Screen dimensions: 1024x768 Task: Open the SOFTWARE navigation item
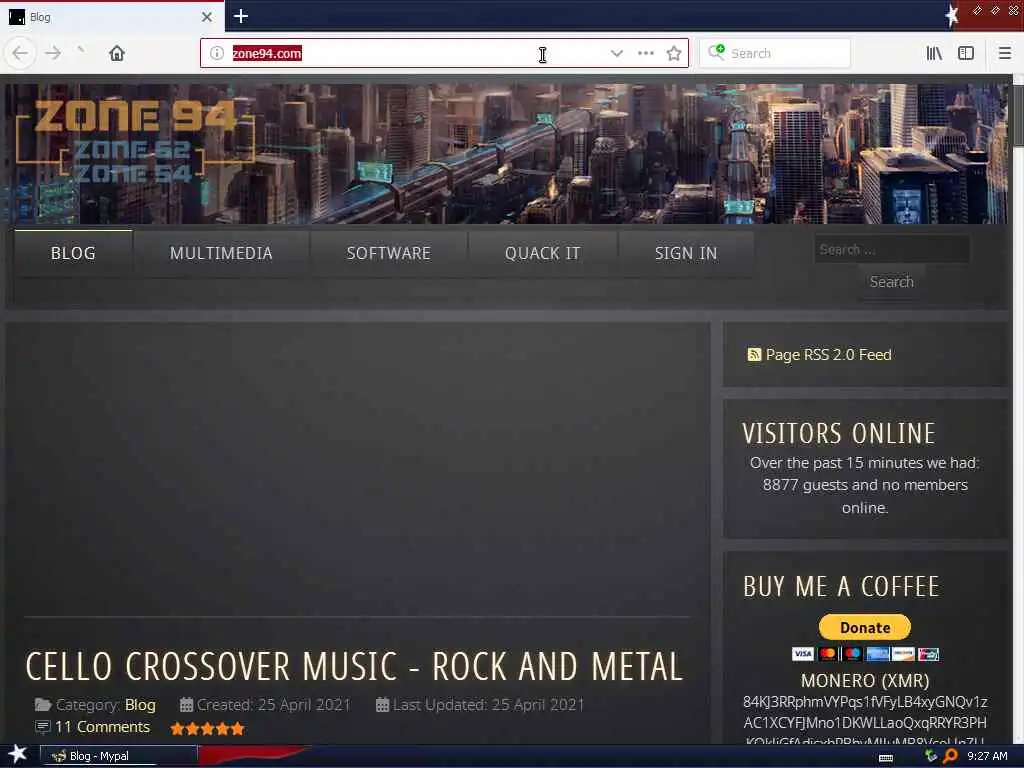[389, 253]
